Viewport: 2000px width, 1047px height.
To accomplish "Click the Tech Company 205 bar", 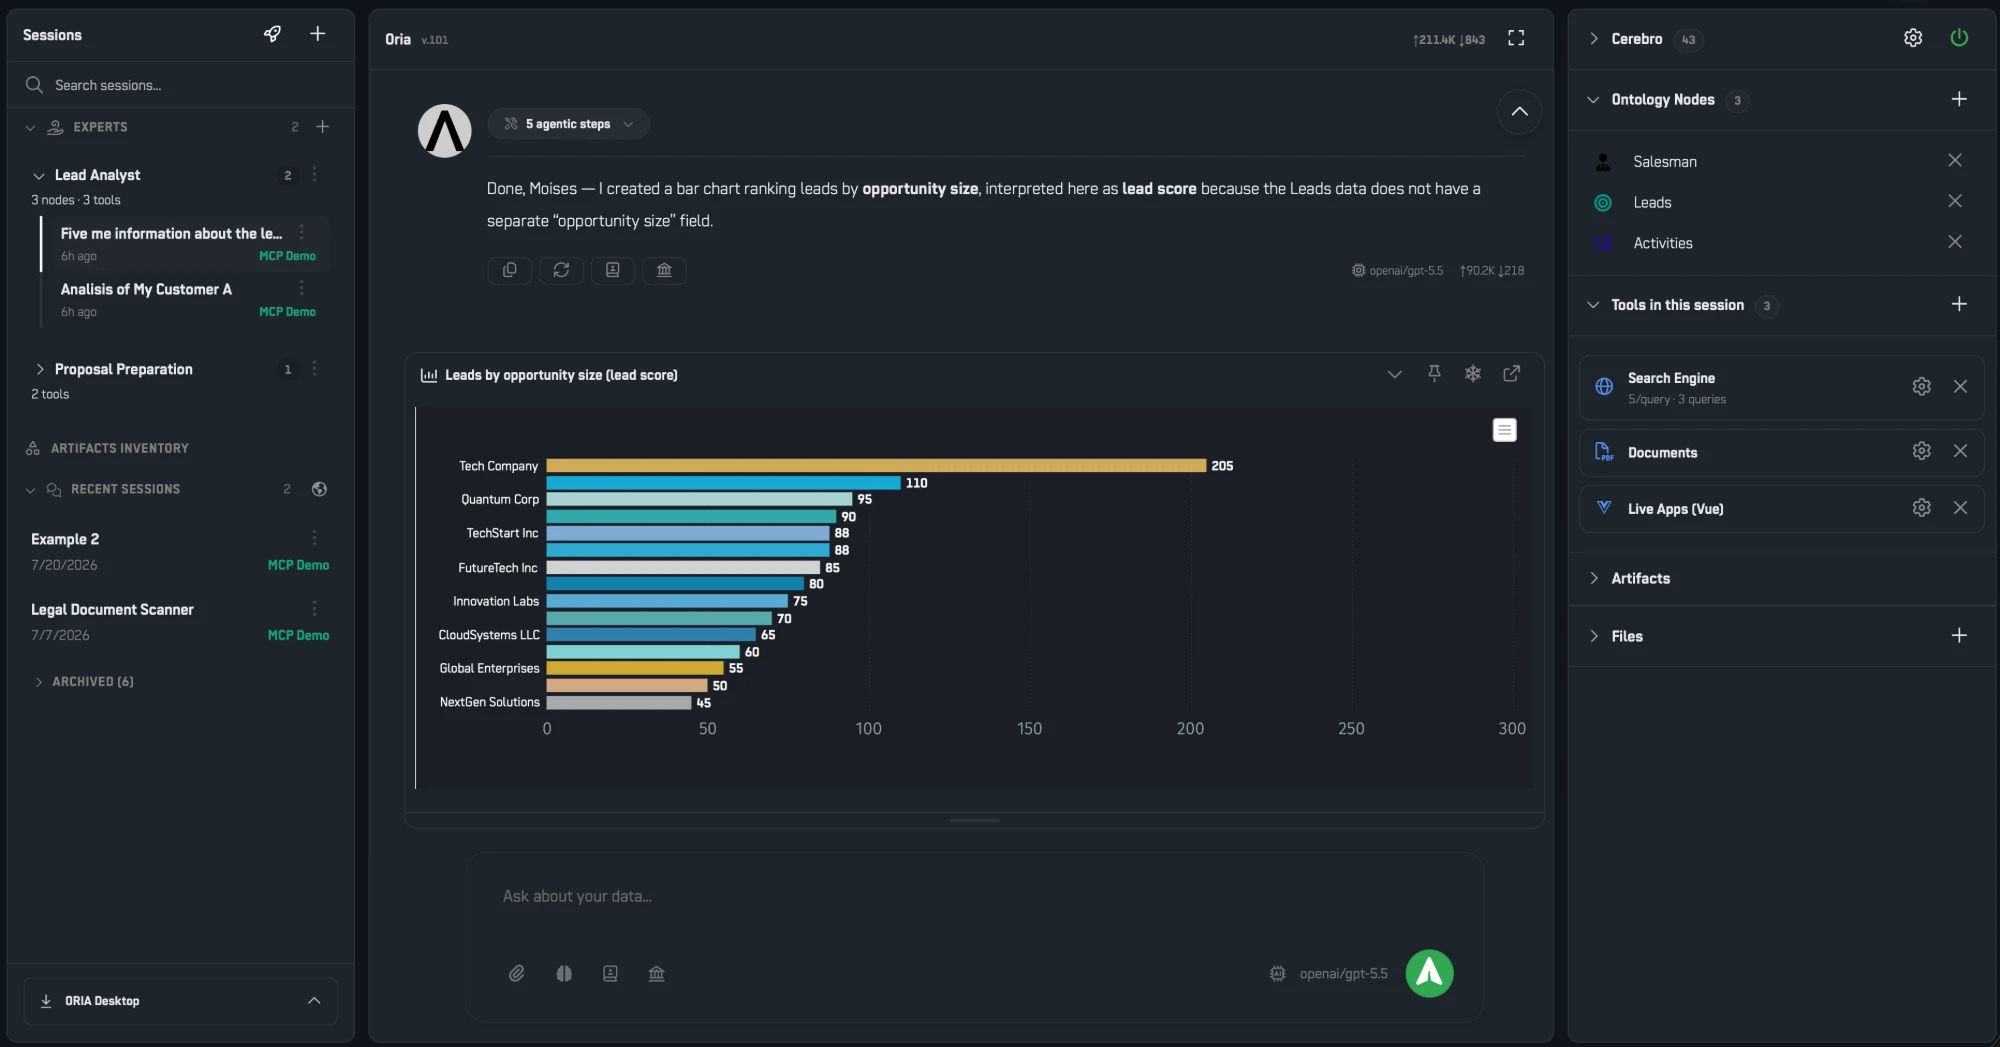I will [x=876, y=466].
